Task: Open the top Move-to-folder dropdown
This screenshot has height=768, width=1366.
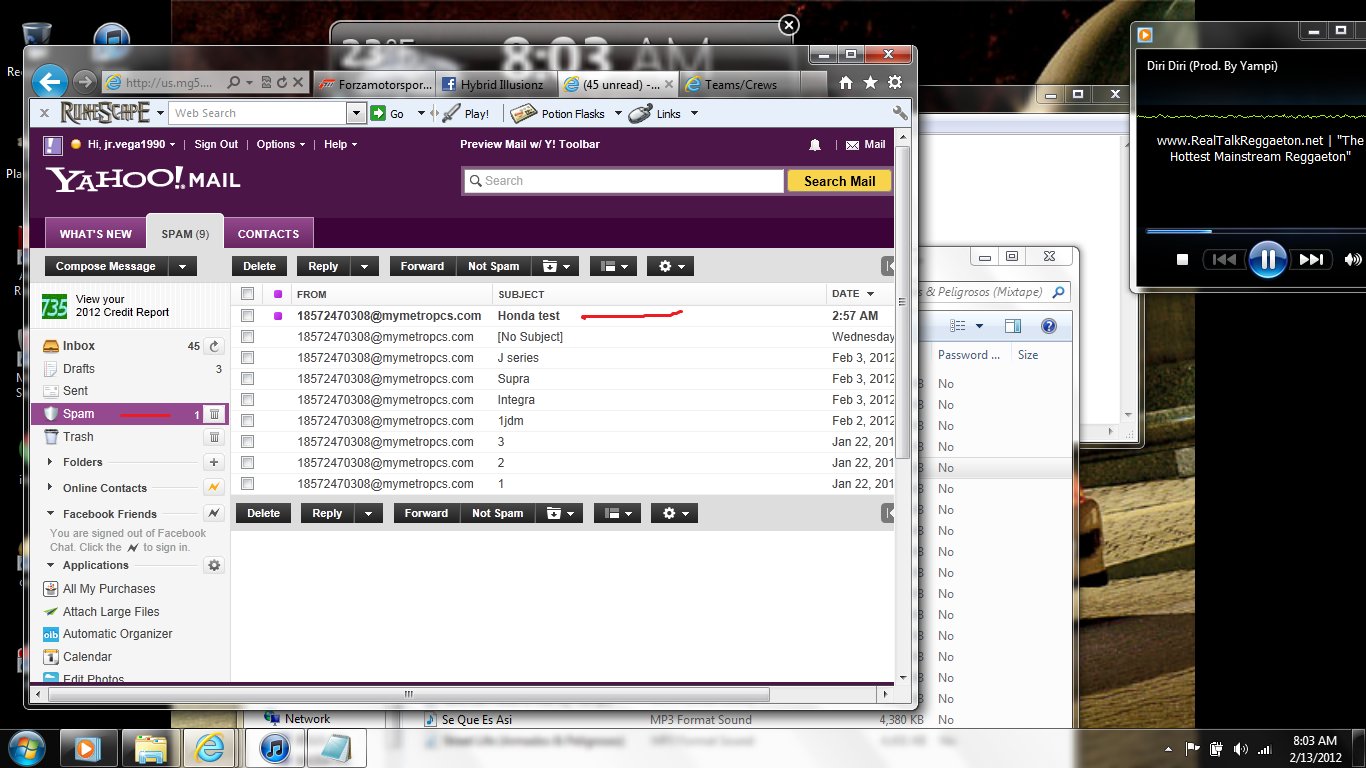Action: pos(557,266)
